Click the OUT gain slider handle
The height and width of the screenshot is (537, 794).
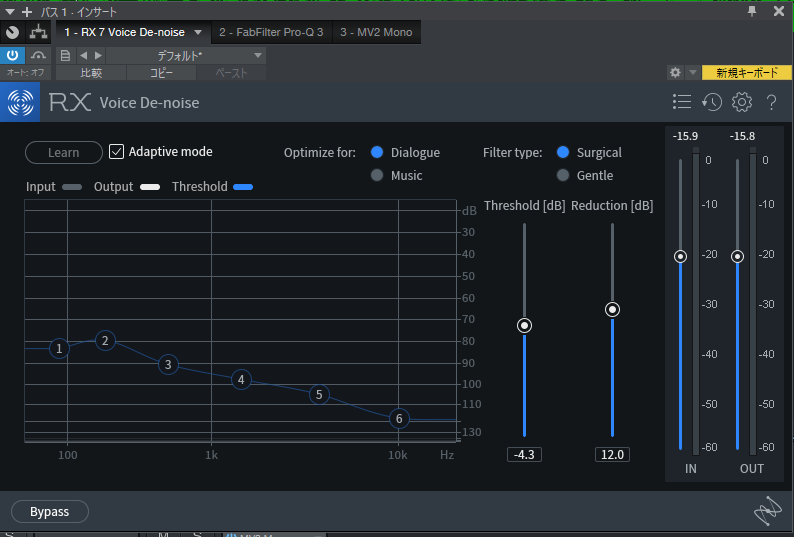pos(737,256)
